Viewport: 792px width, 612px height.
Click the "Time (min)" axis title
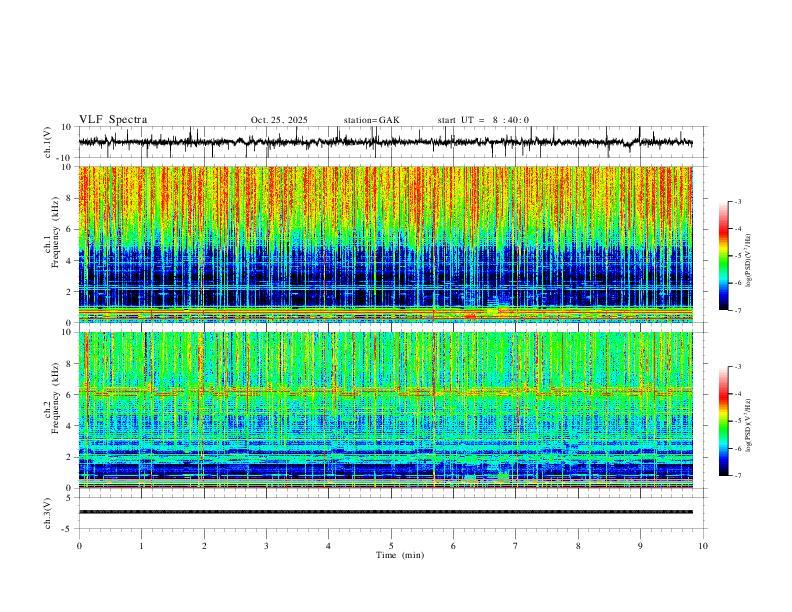400,555
